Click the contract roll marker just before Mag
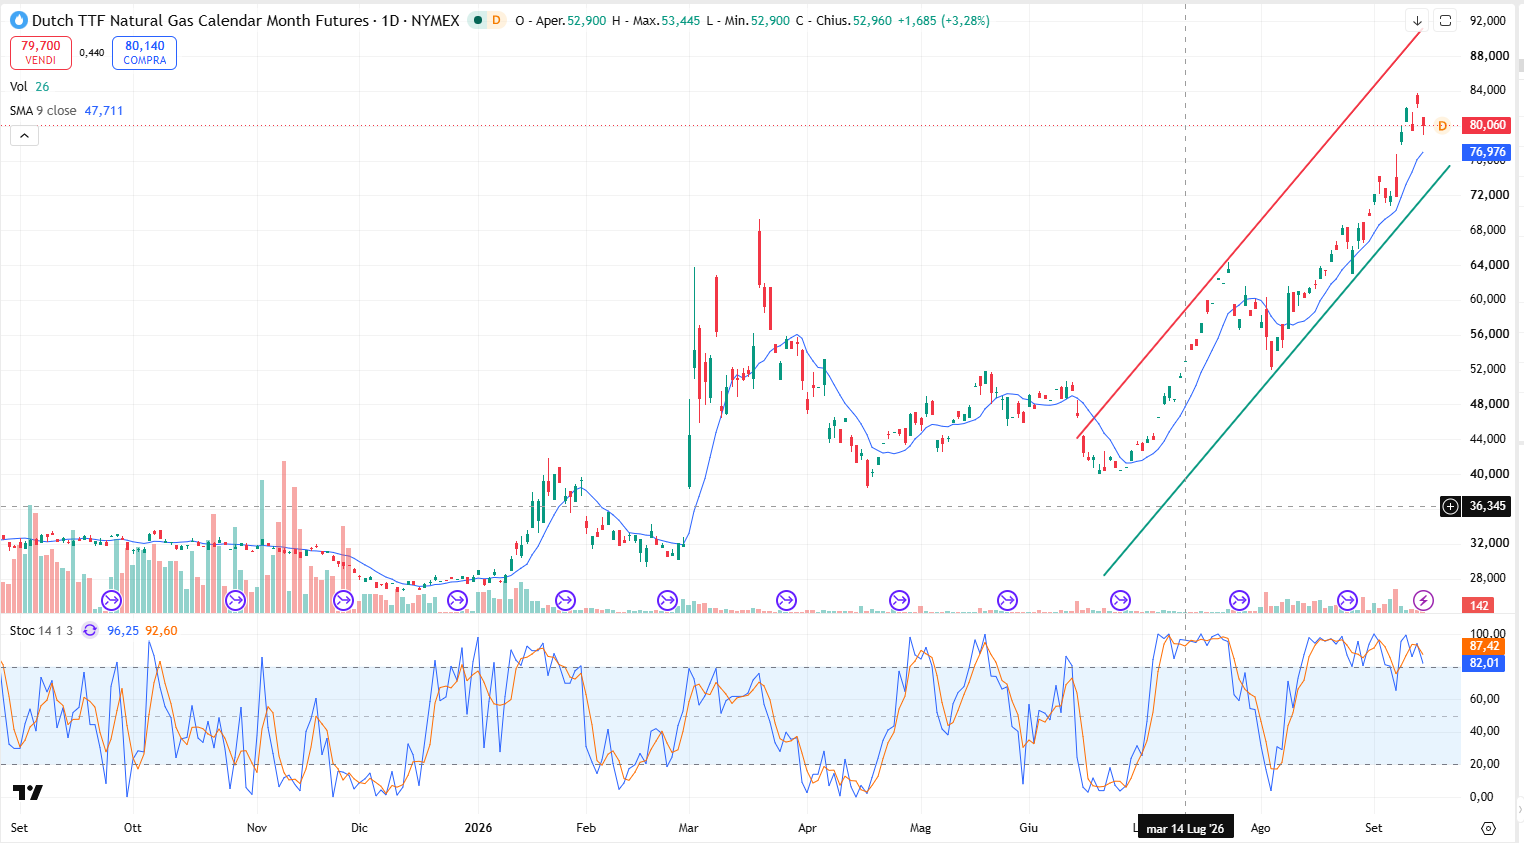This screenshot has height=843, width=1524. (899, 600)
